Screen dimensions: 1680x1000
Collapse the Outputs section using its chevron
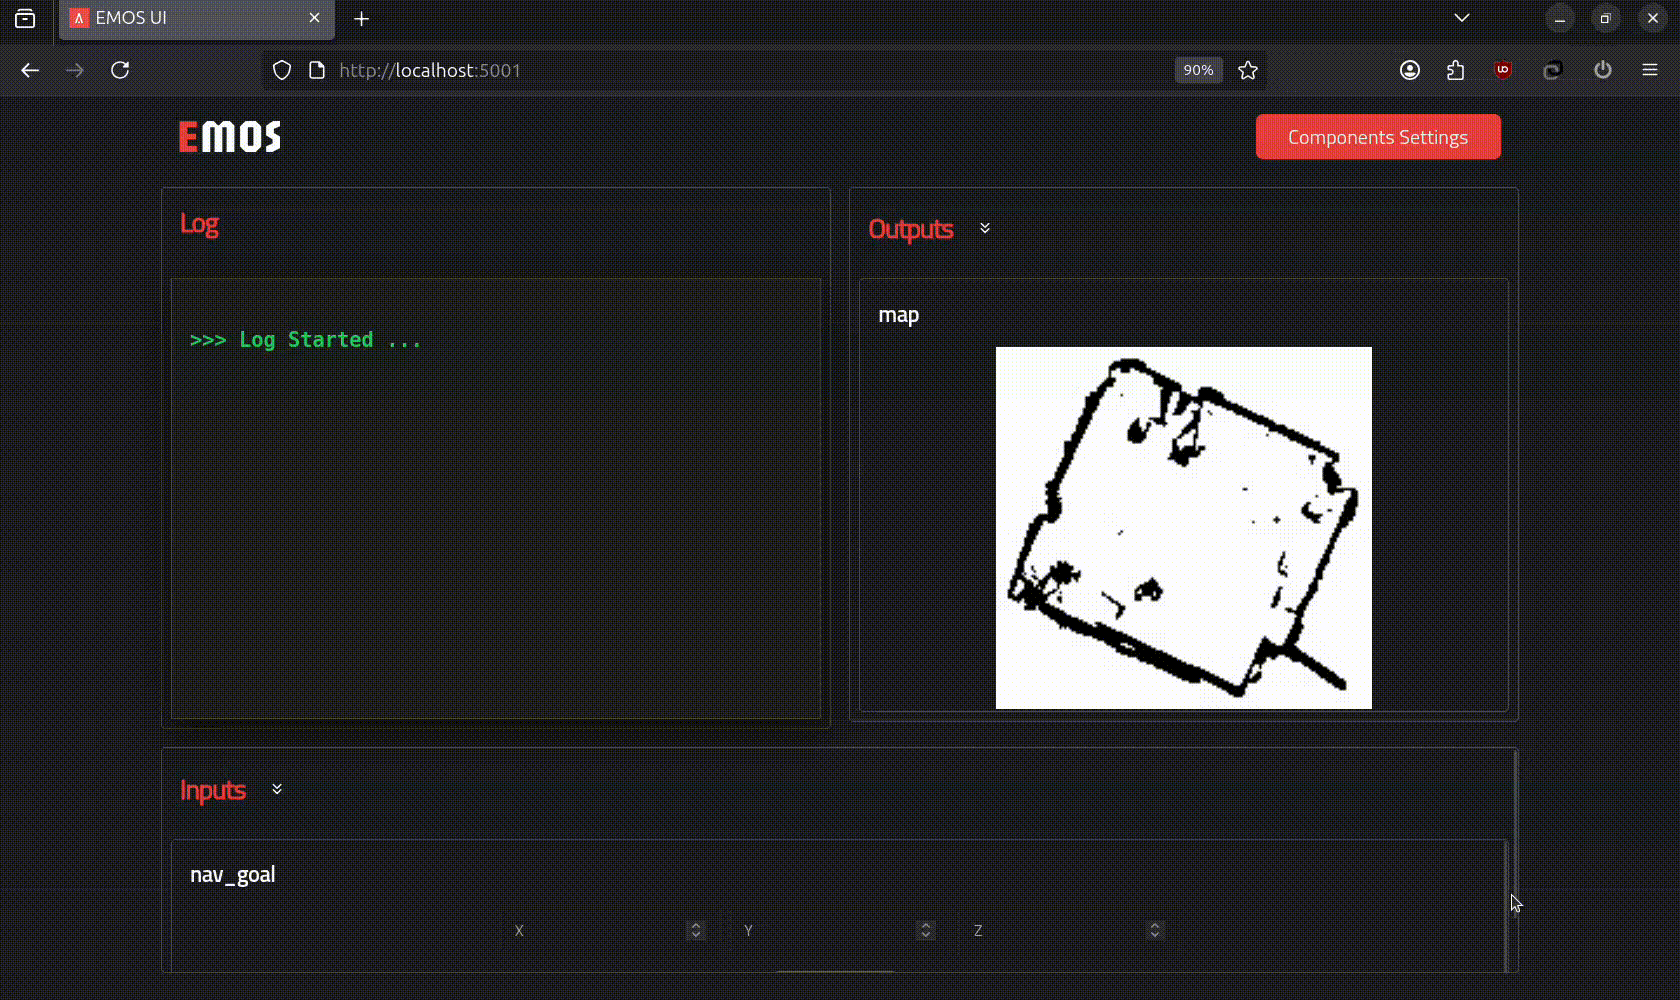pyautogui.click(x=984, y=228)
